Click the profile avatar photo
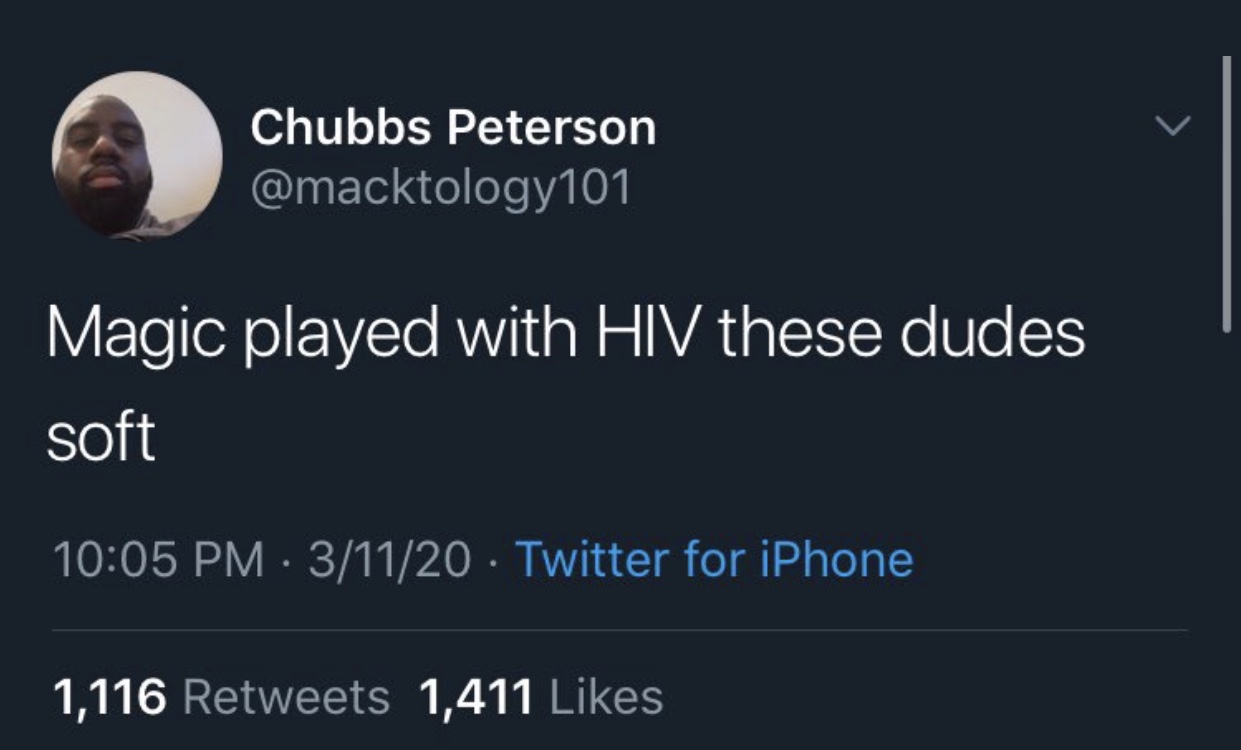Screen dimensions: 1241x750 [x=137, y=155]
